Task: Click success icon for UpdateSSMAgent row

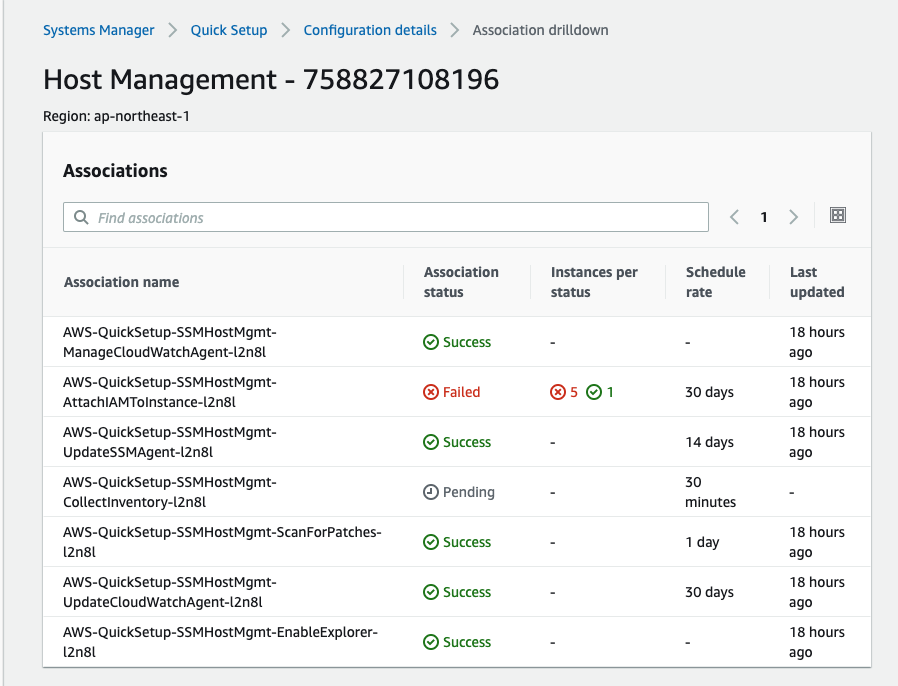Action: [x=431, y=442]
